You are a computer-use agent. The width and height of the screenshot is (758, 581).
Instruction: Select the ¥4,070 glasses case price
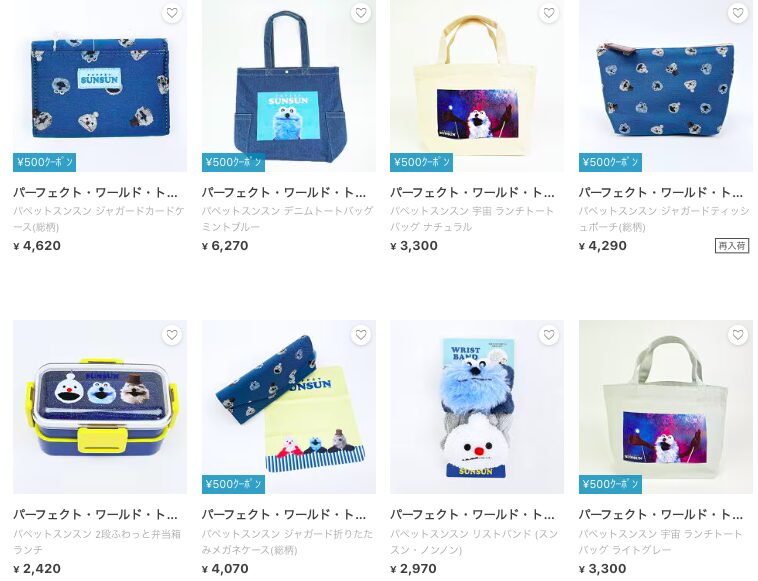225,568
